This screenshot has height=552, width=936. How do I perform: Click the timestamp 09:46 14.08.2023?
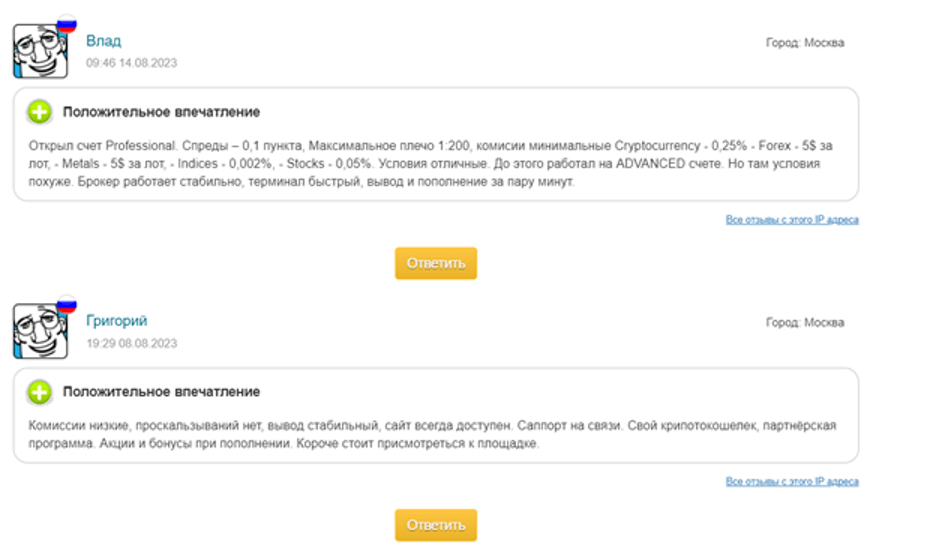tap(131, 62)
